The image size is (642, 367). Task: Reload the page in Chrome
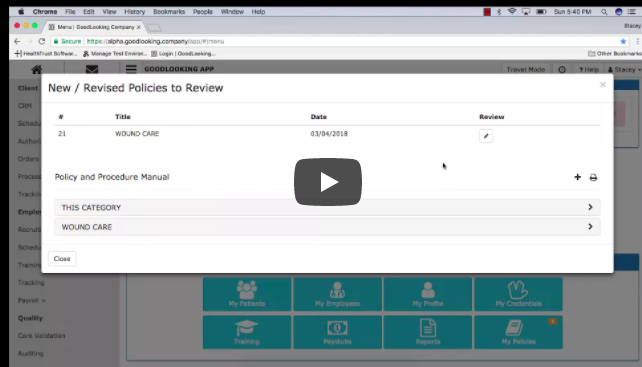click(42, 41)
